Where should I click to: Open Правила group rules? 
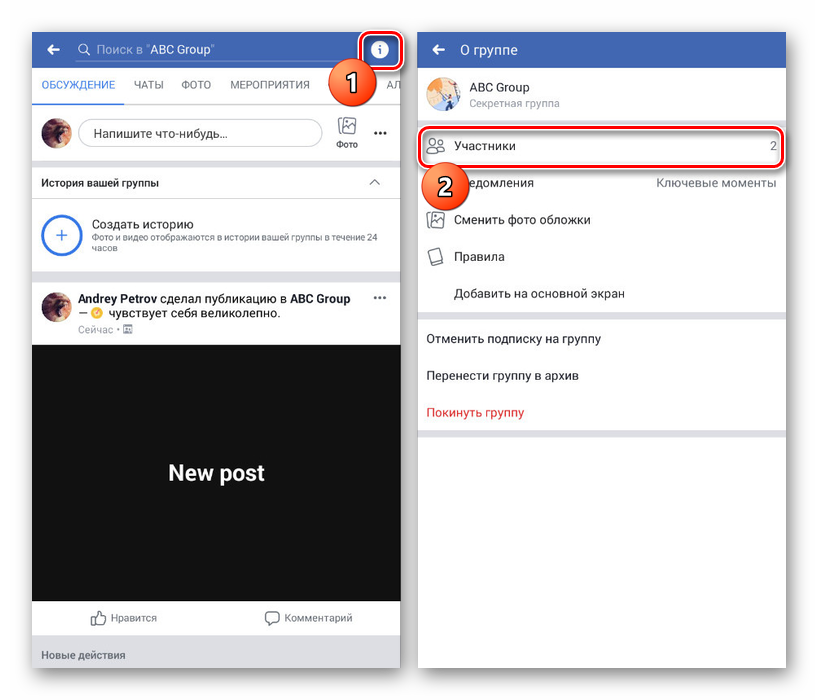479,257
